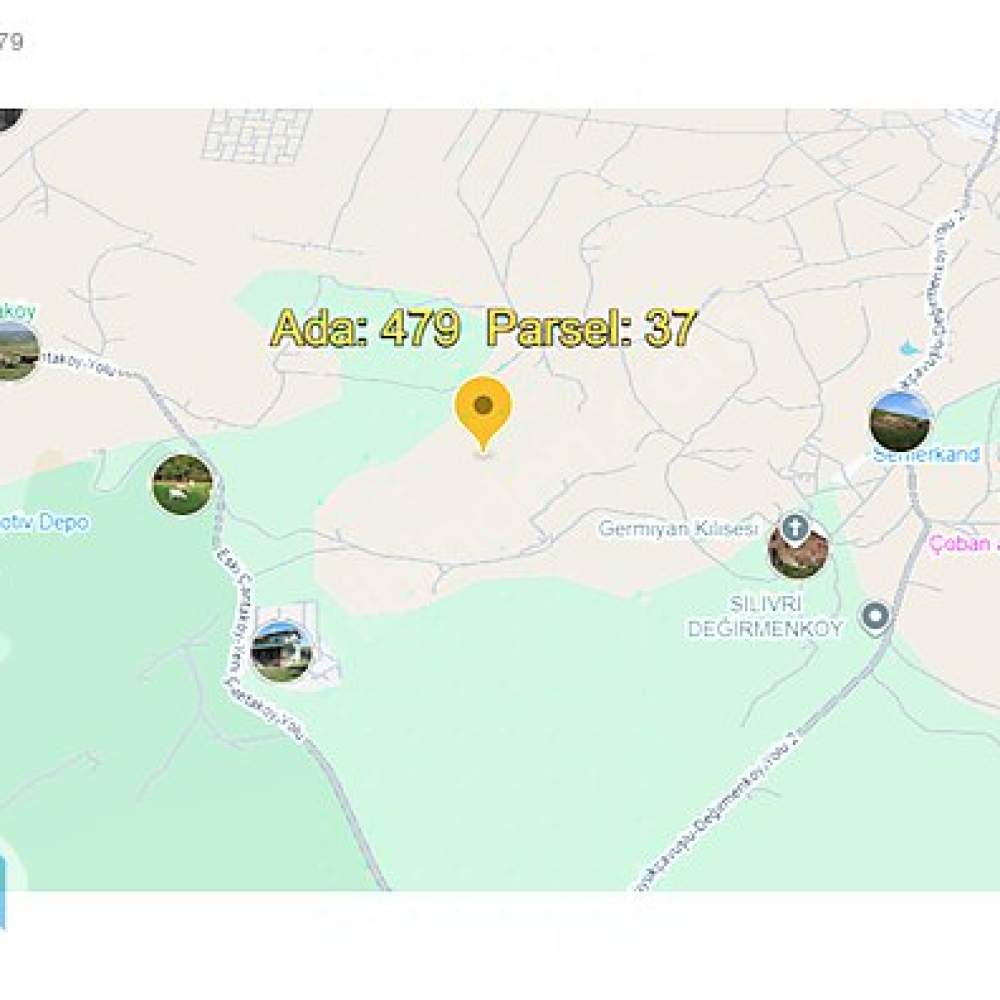Select the Silivri Değirmenköy location marker icon
1000x1000 pixels.
(x=876, y=617)
